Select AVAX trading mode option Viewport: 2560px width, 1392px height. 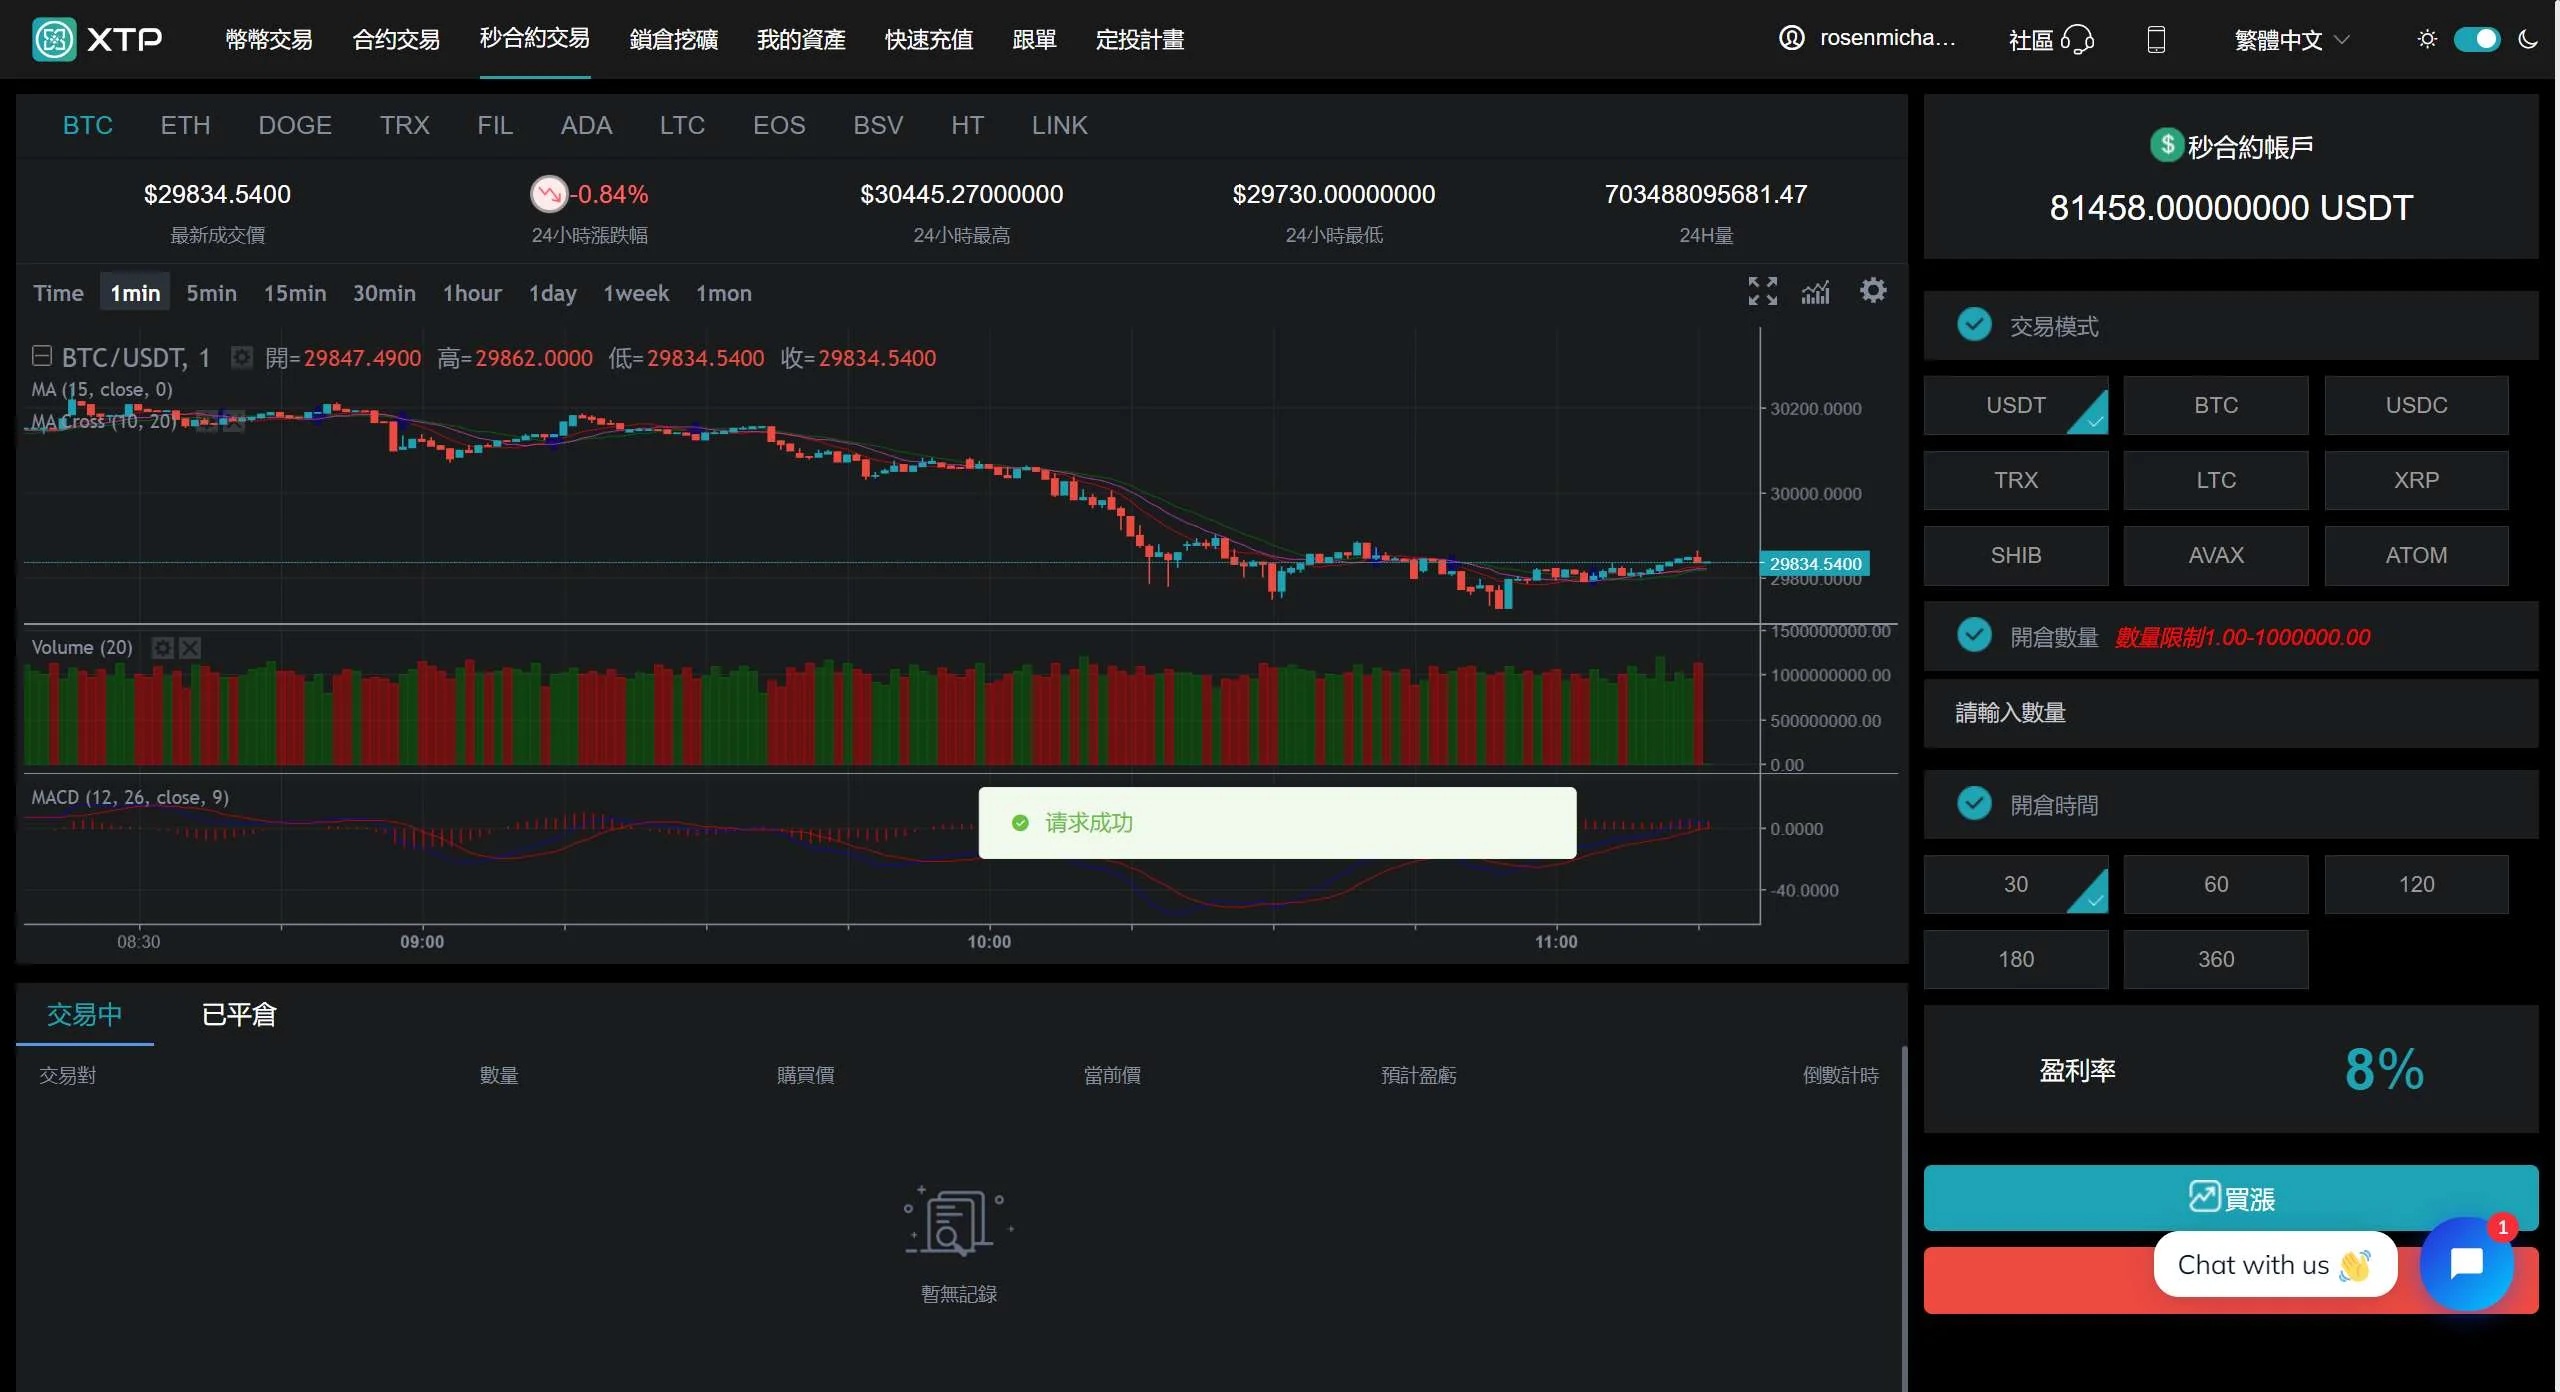click(2215, 555)
